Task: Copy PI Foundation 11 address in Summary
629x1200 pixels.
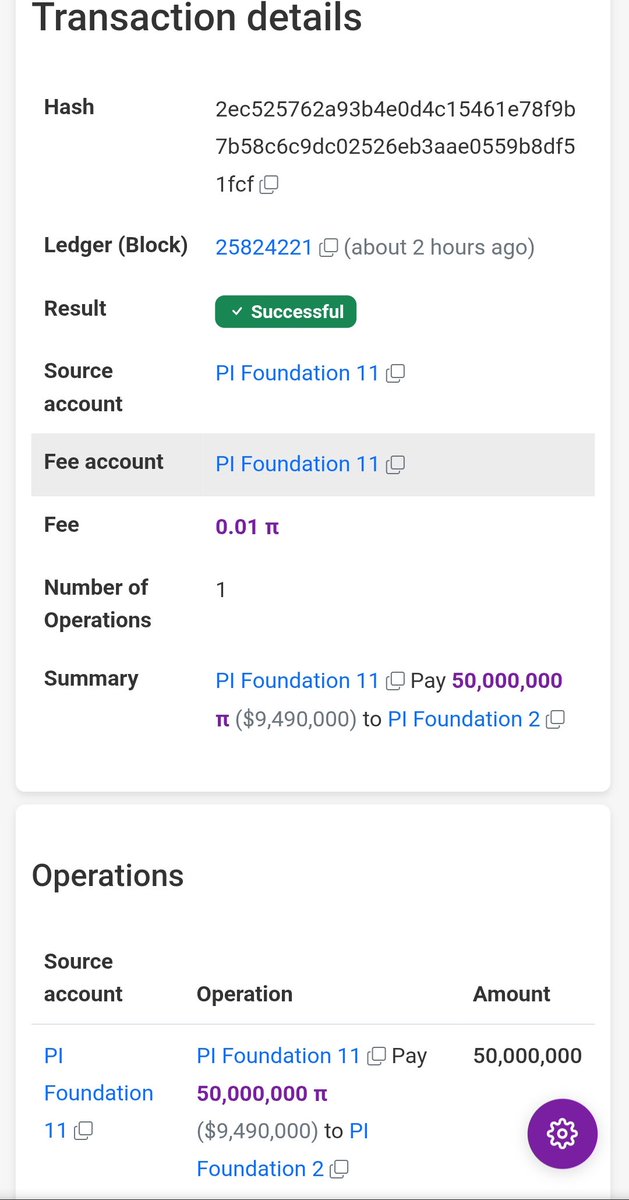Action: point(395,682)
